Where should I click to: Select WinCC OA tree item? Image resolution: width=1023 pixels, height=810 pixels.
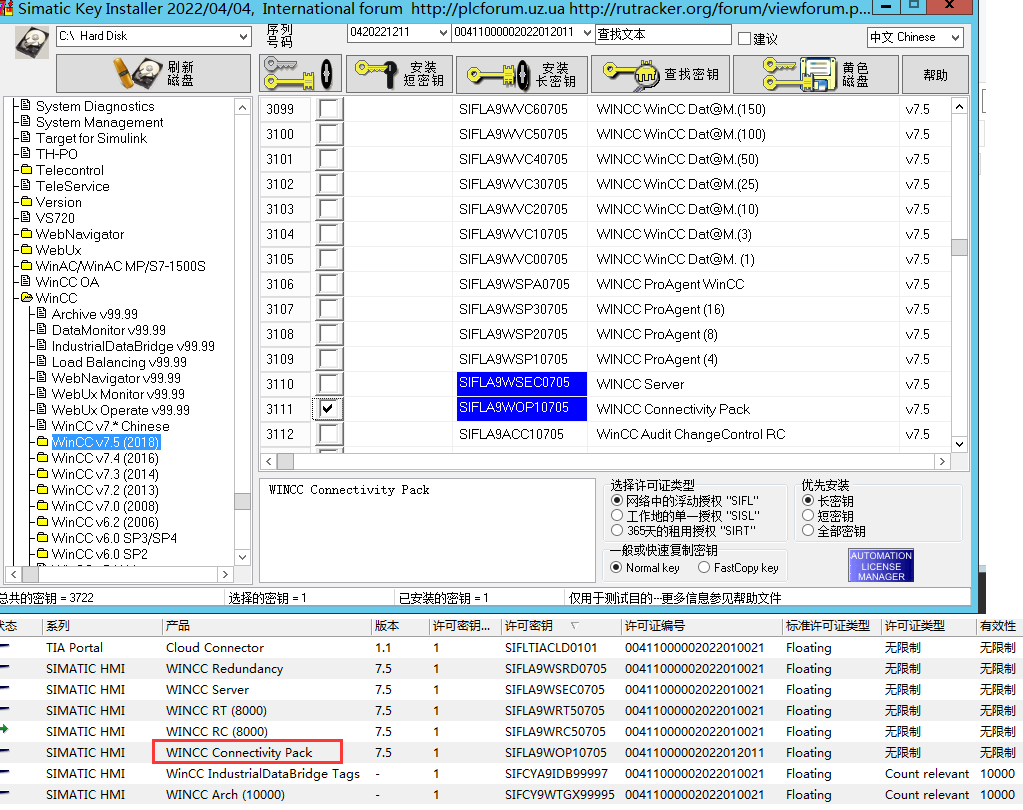coord(67,282)
